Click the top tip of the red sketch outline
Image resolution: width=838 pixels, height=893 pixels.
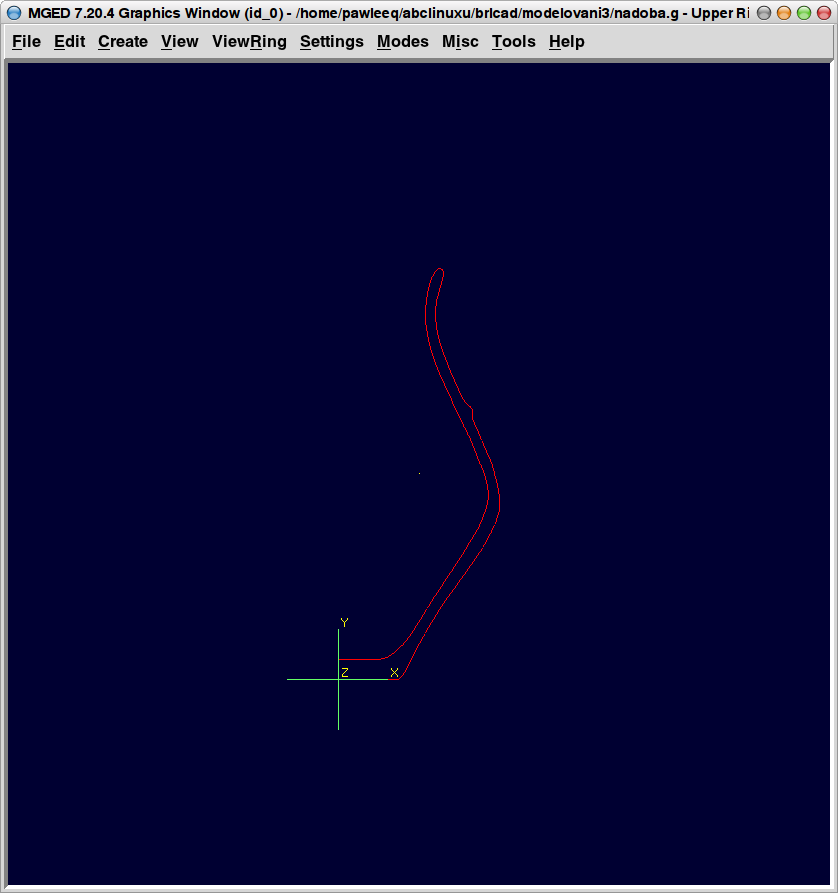tap(439, 269)
